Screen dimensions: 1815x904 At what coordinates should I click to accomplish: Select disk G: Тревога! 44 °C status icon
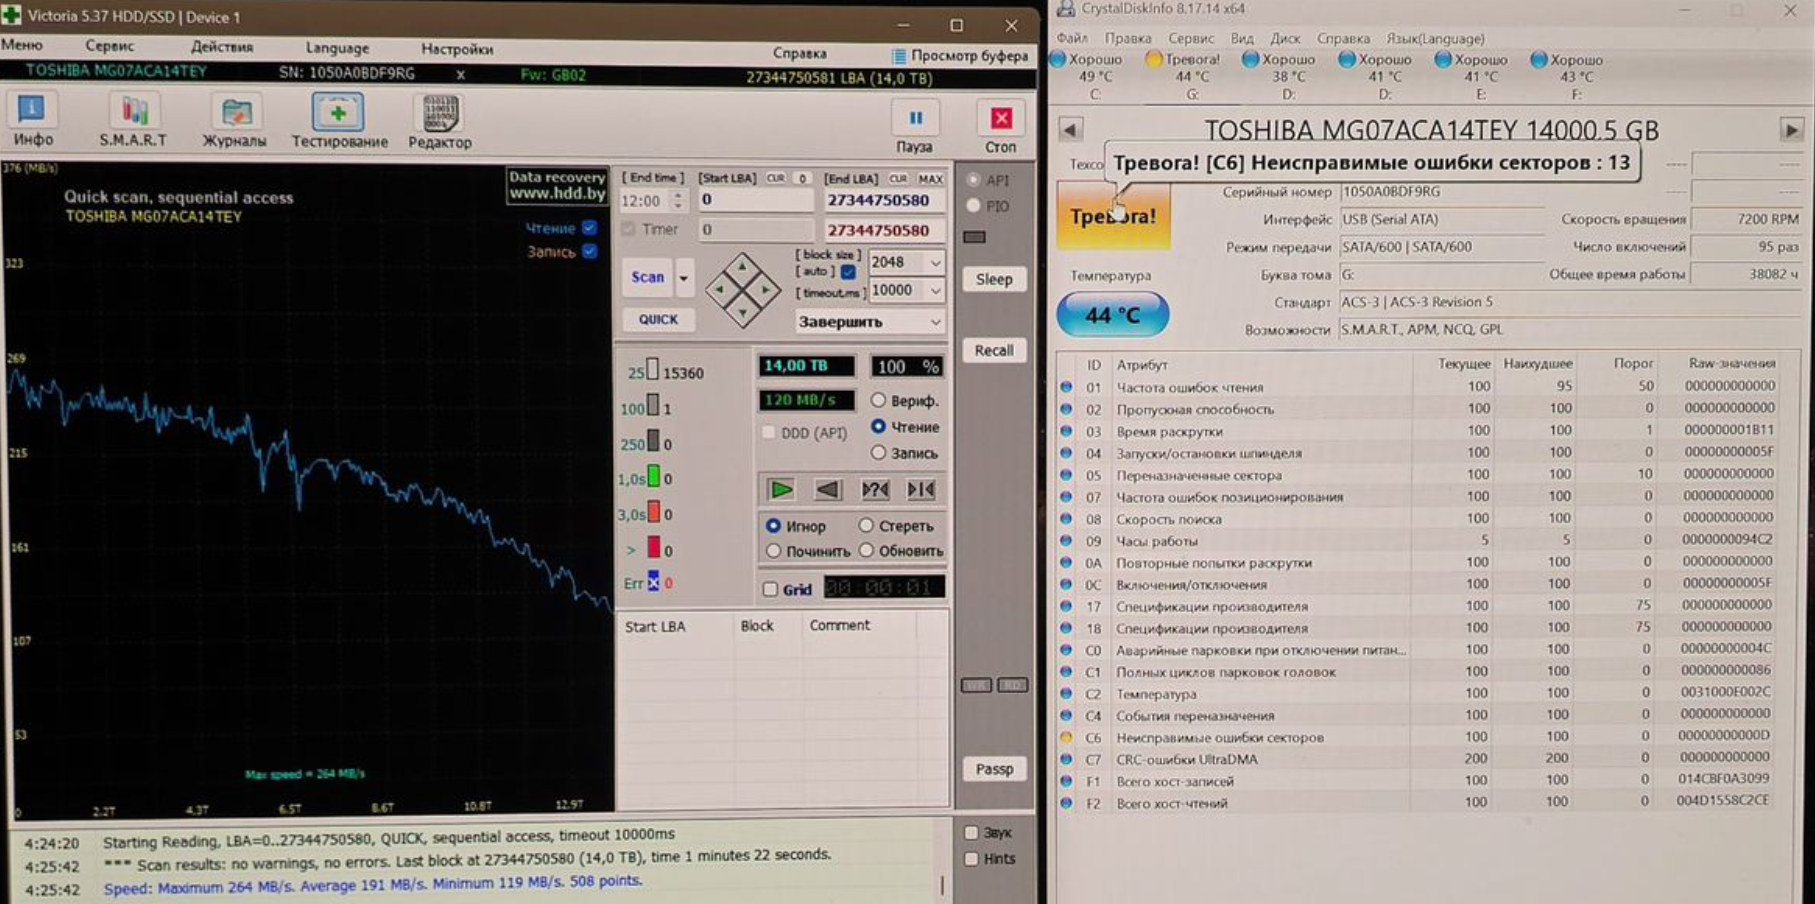[x=1153, y=60]
